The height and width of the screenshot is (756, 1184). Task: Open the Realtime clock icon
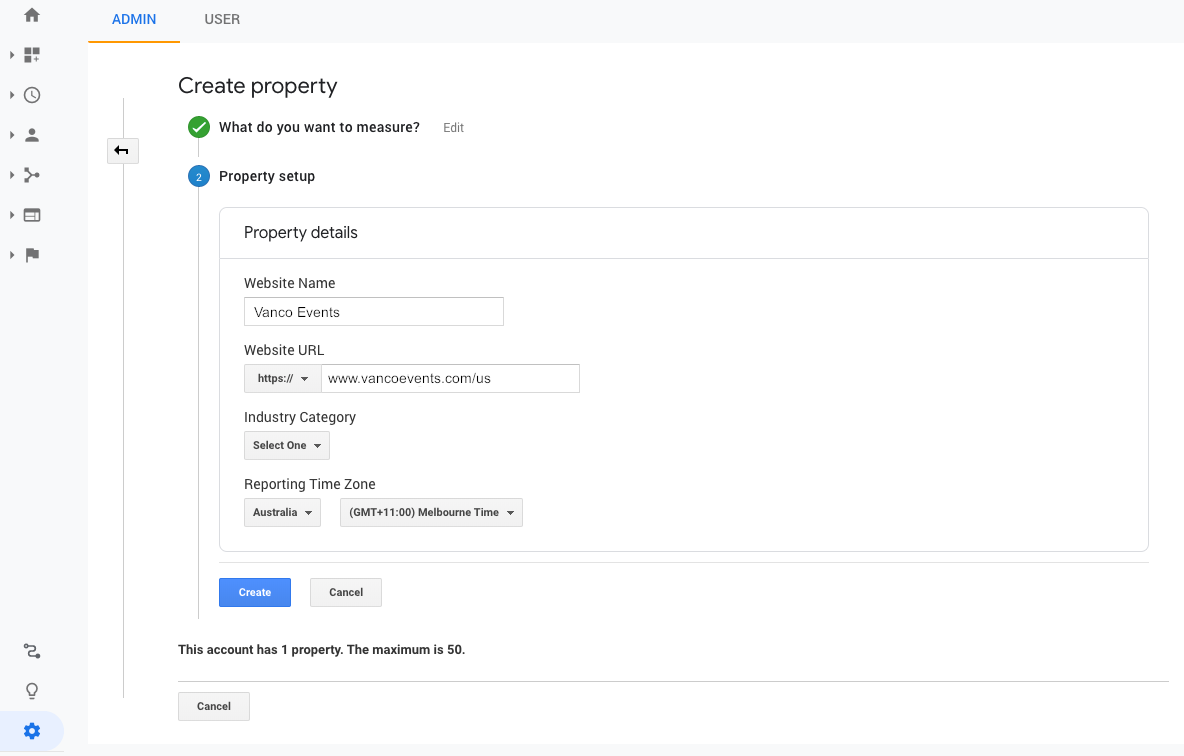click(x=32, y=95)
